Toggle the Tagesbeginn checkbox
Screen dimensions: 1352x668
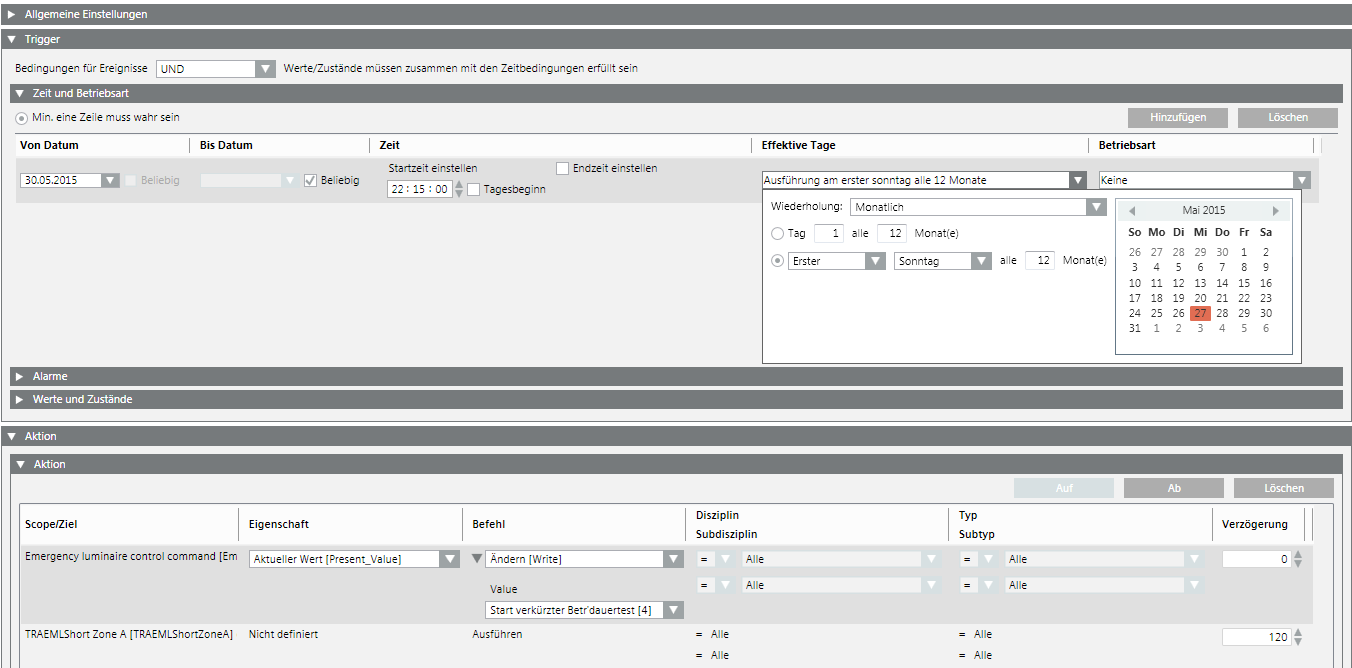point(474,189)
